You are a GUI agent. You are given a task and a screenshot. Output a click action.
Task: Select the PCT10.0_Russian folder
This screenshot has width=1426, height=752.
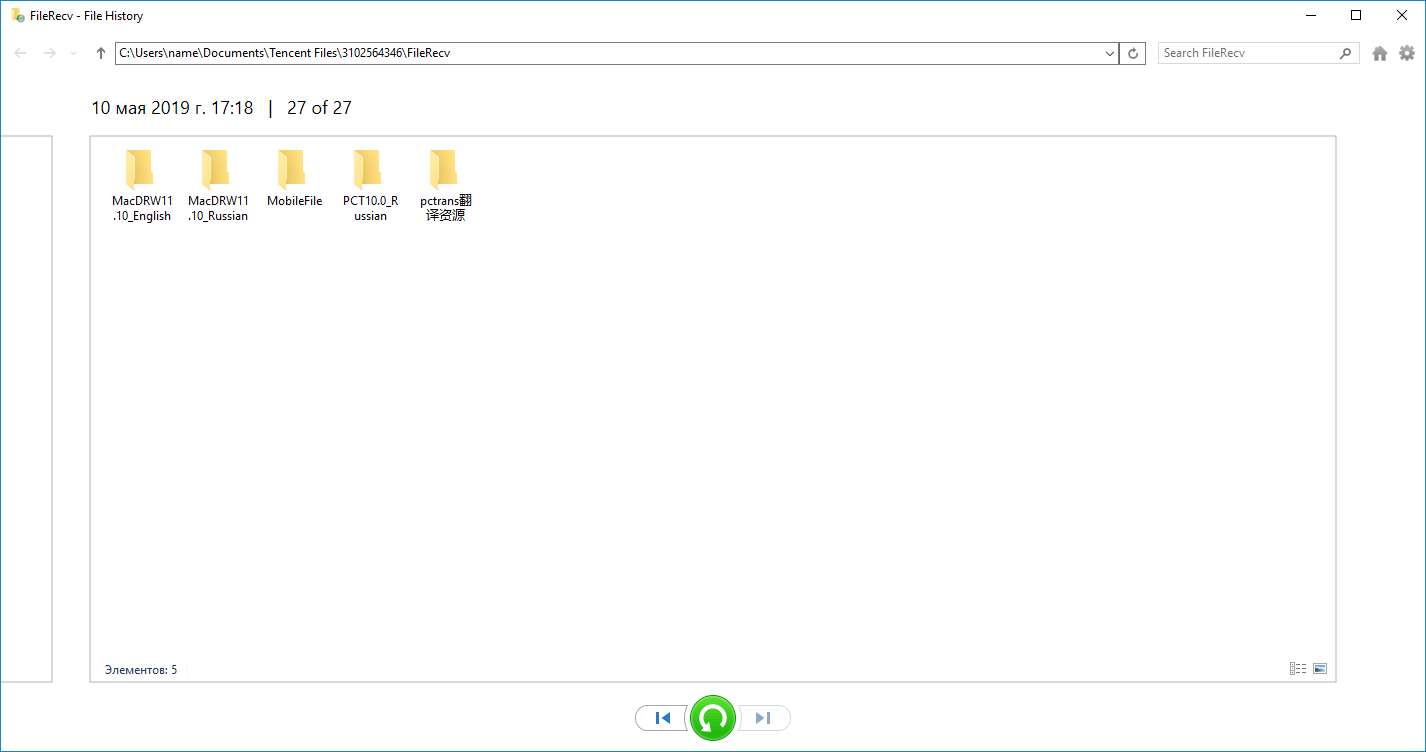pos(370,185)
